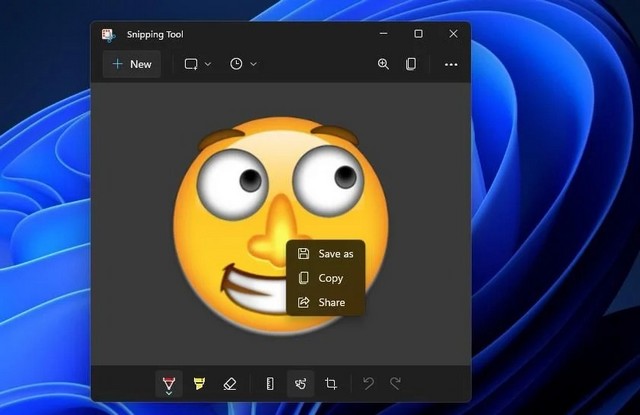Click the copy icon in top toolbar
The width and height of the screenshot is (640, 415).
coord(411,64)
